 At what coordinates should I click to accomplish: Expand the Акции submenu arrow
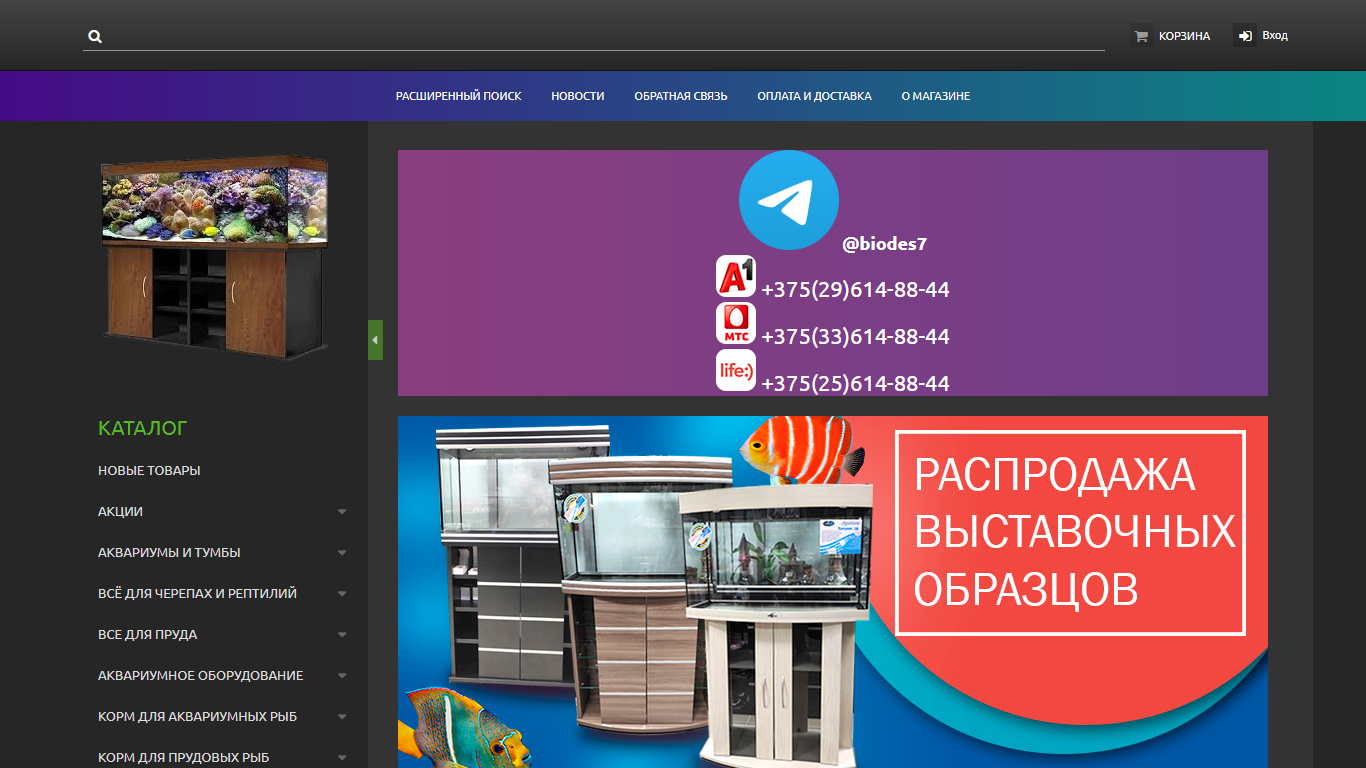coord(342,511)
